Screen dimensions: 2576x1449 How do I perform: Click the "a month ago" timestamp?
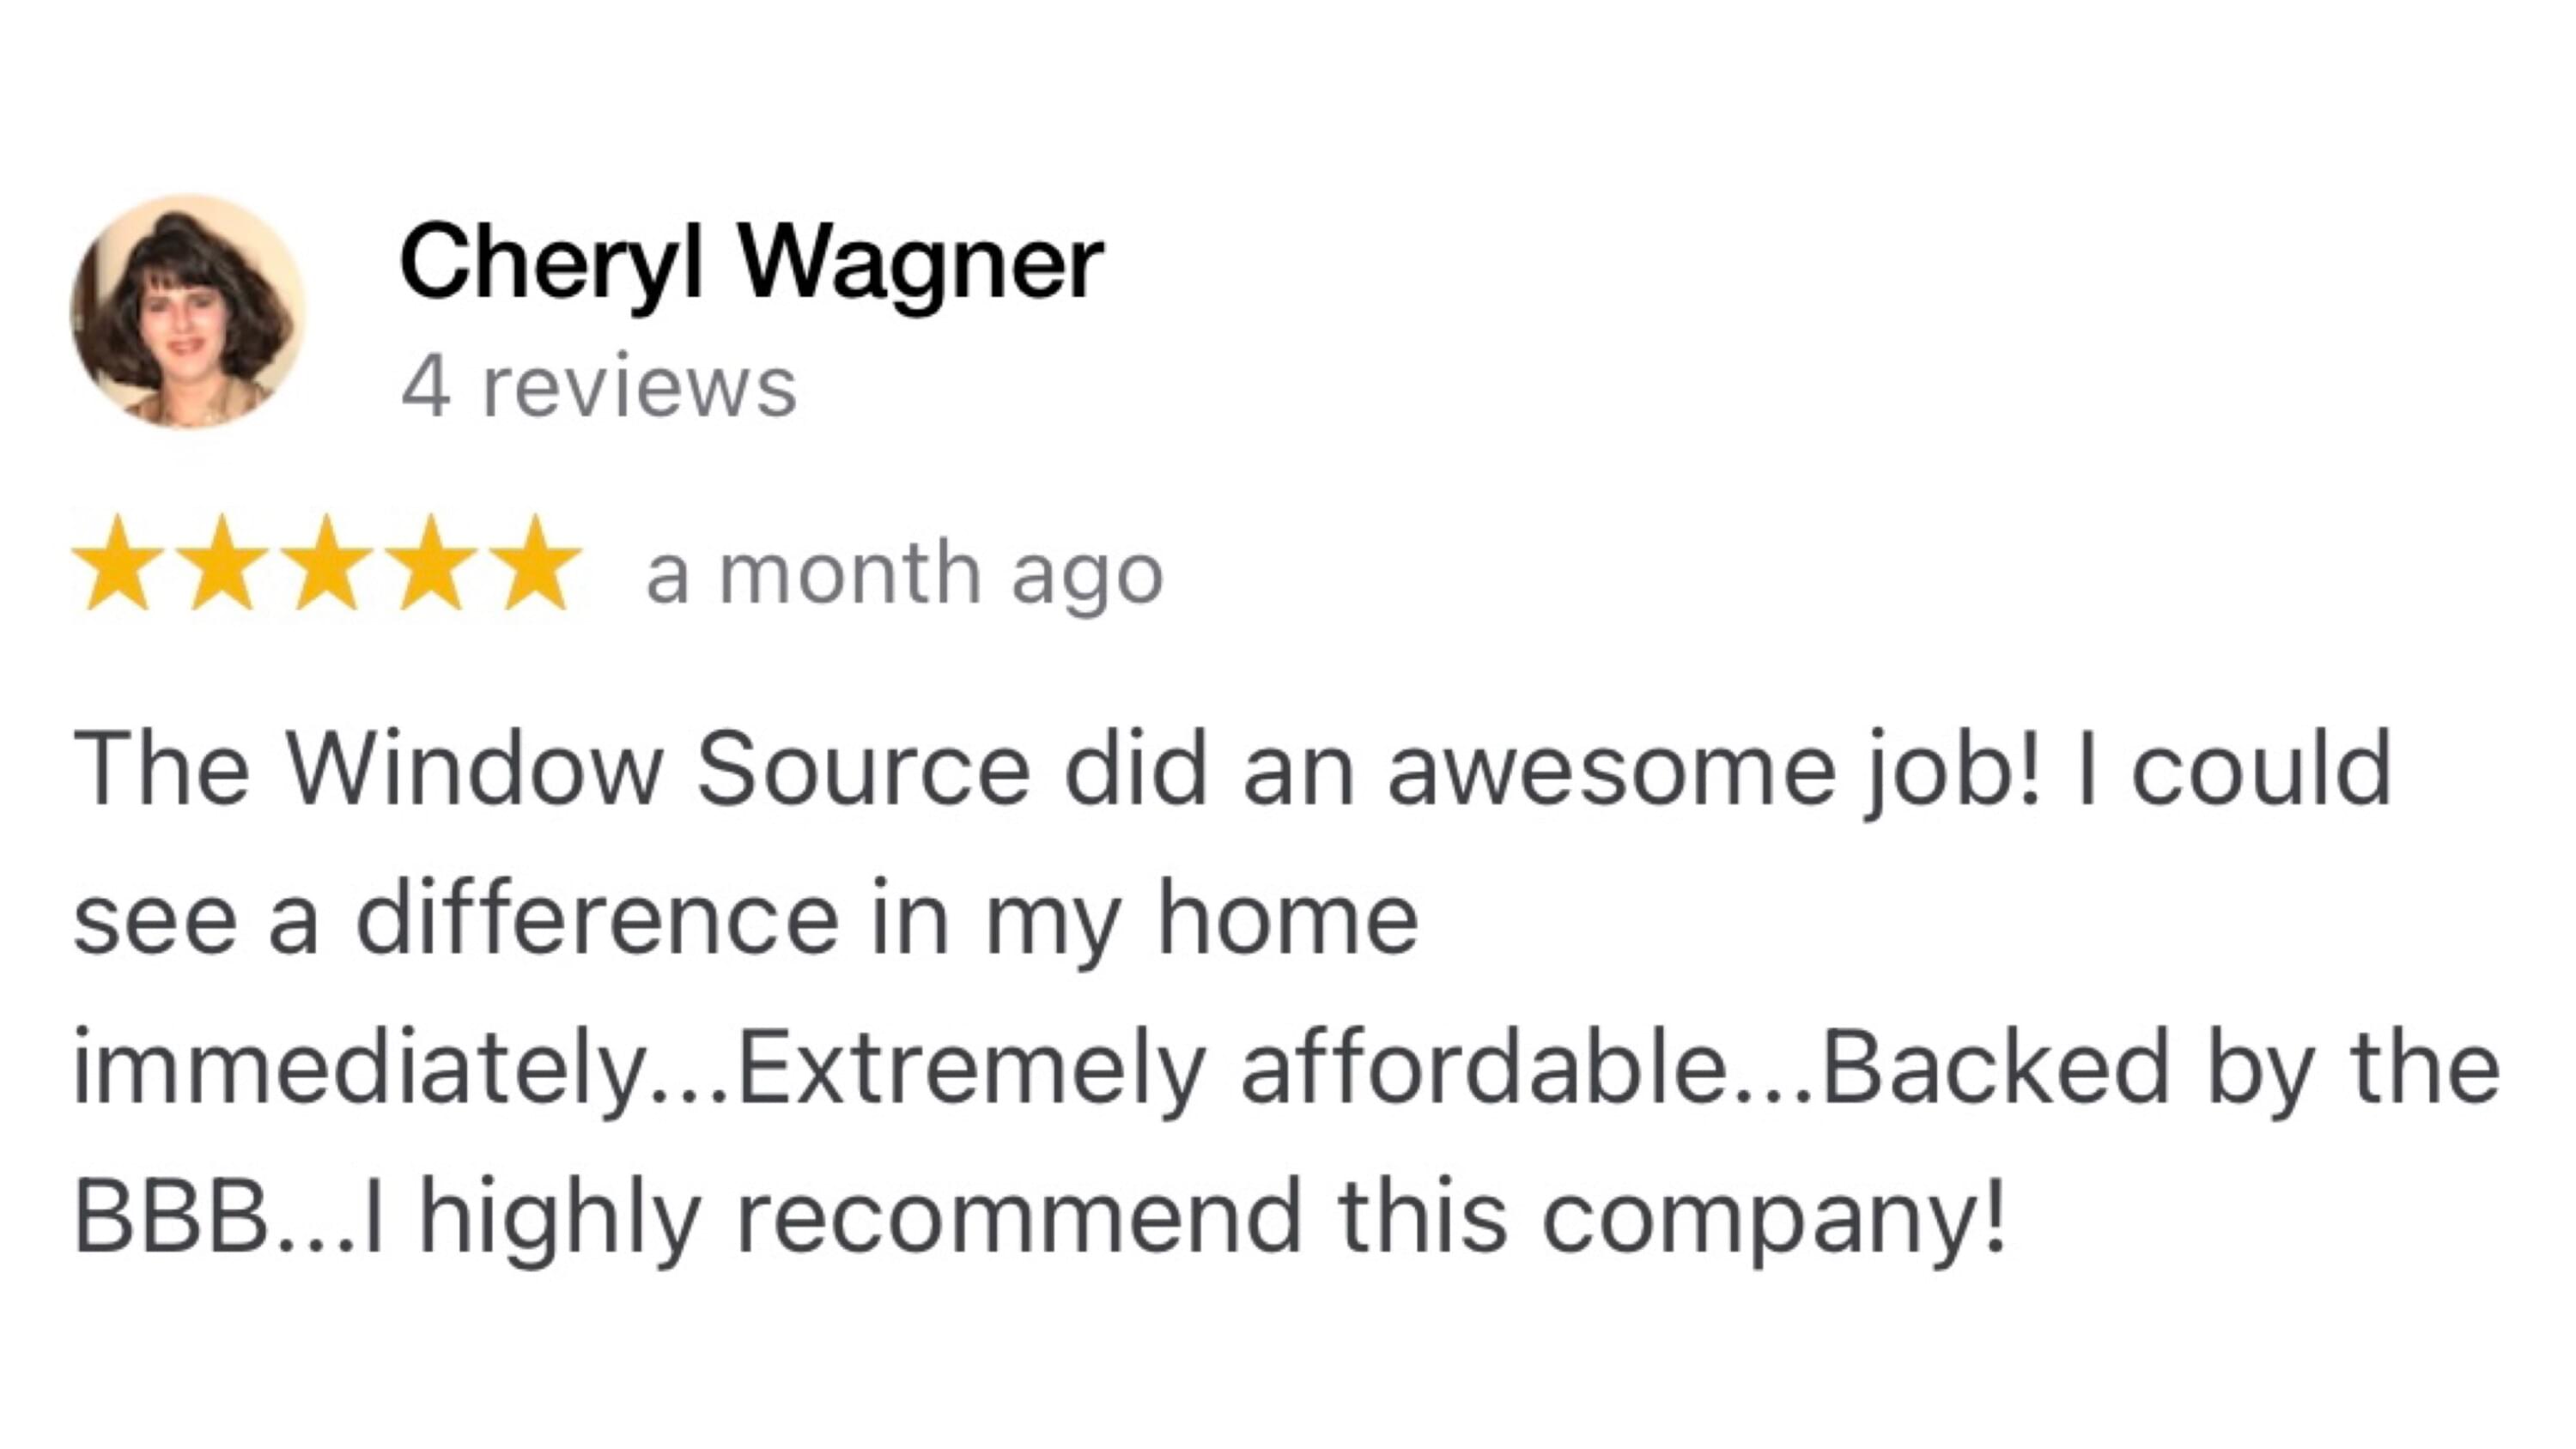click(904, 575)
